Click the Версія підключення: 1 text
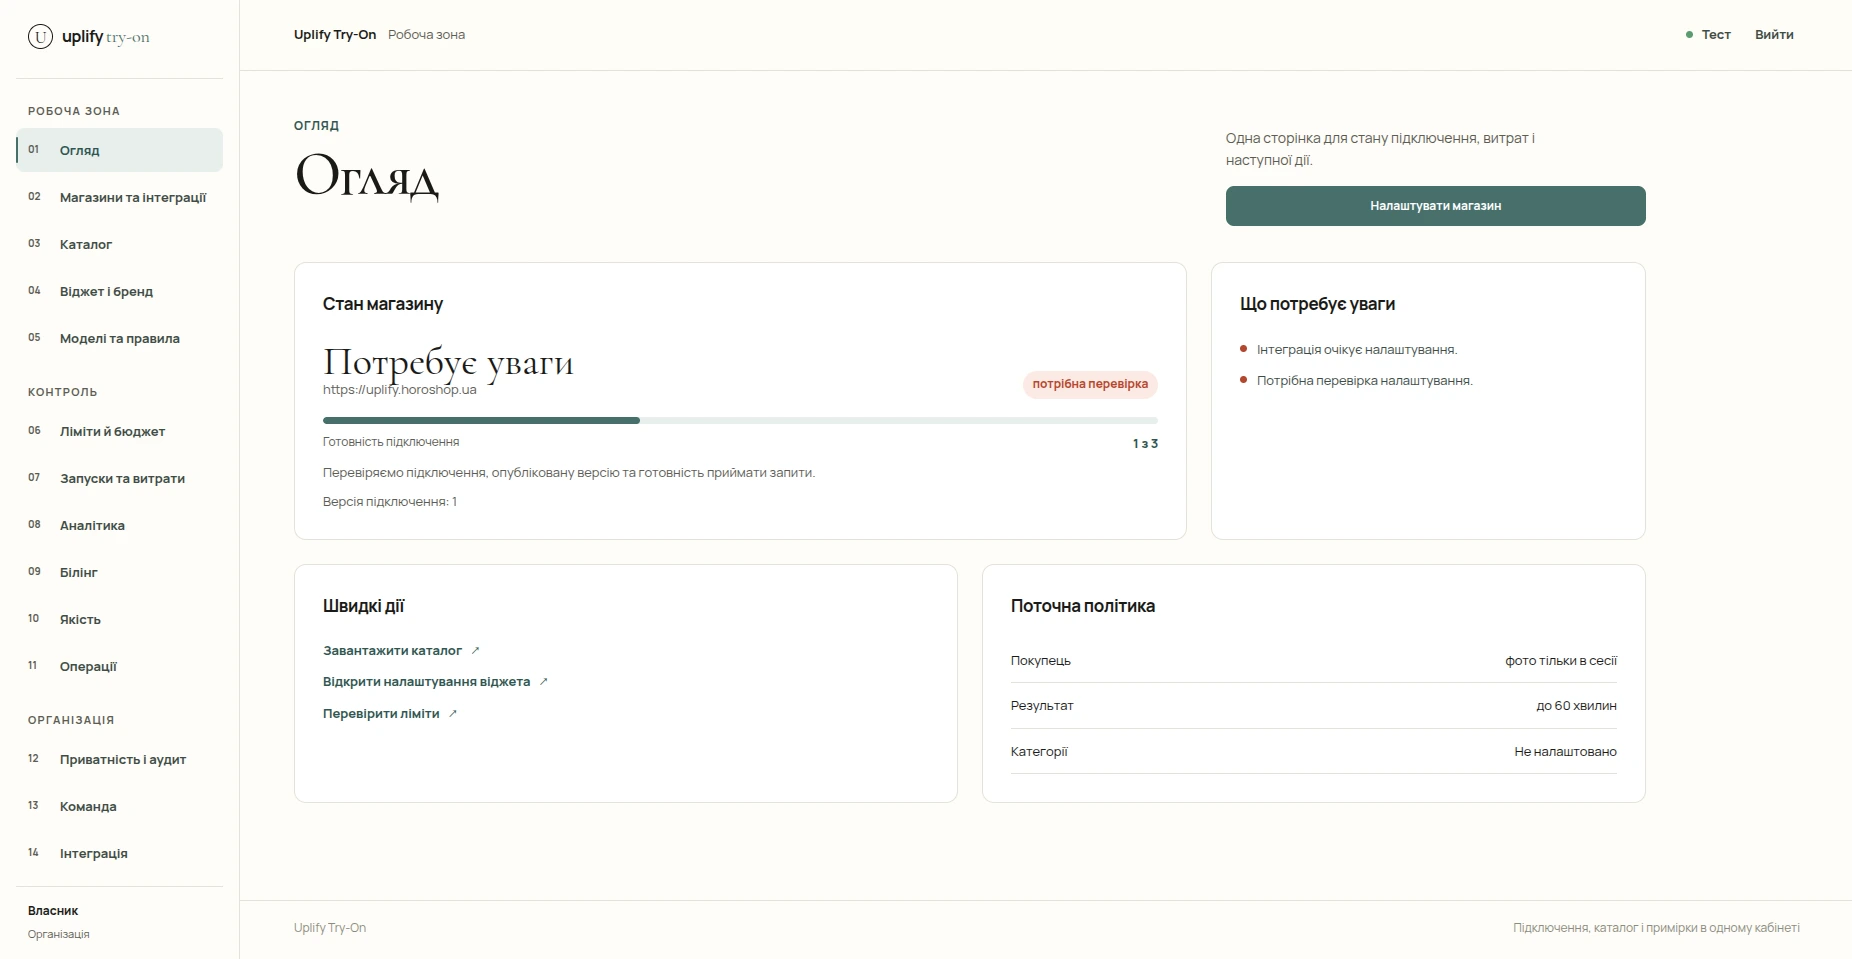 [390, 502]
